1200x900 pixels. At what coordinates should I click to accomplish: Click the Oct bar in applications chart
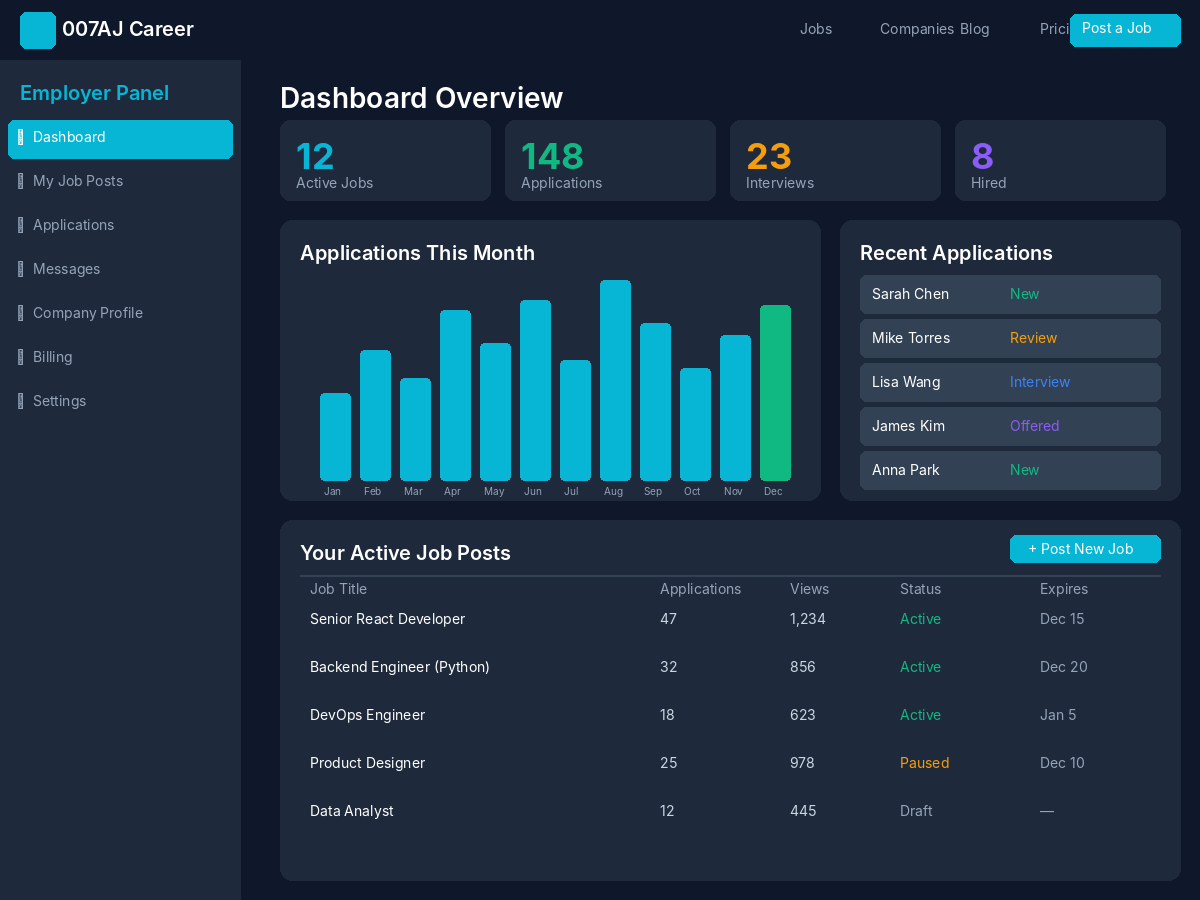pyautogui.click(x=695, y=424)
